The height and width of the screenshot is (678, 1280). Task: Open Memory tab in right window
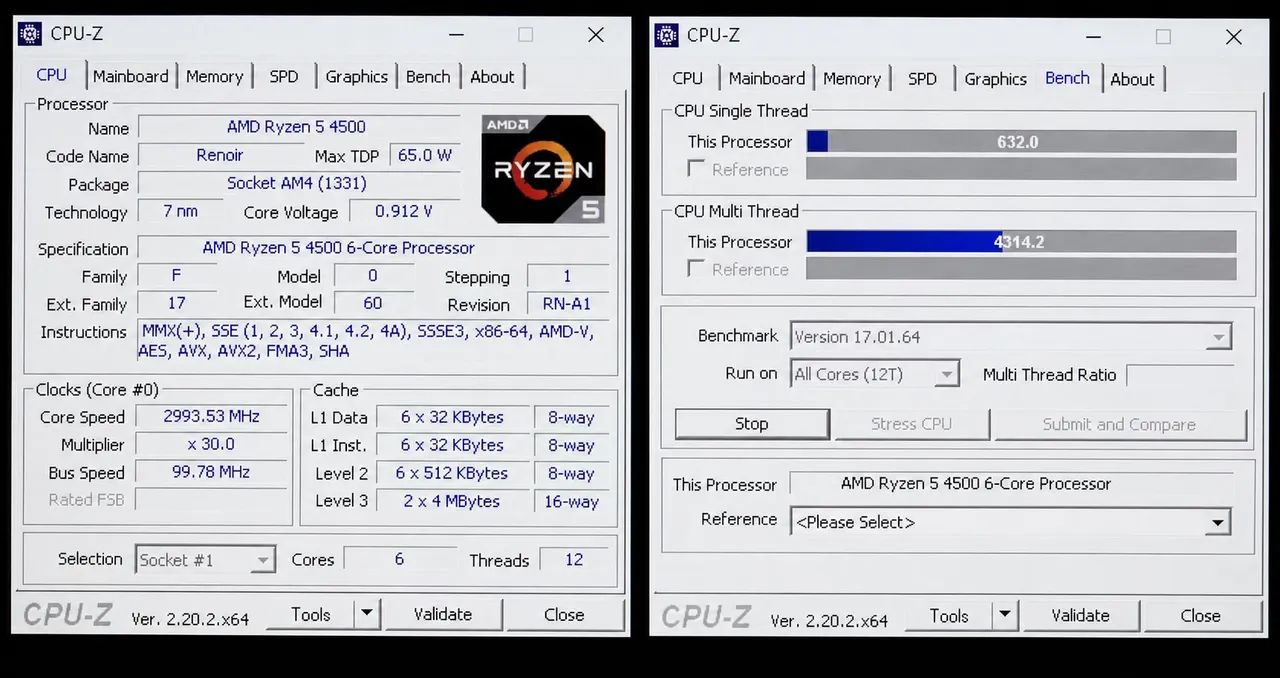[852, 78]
